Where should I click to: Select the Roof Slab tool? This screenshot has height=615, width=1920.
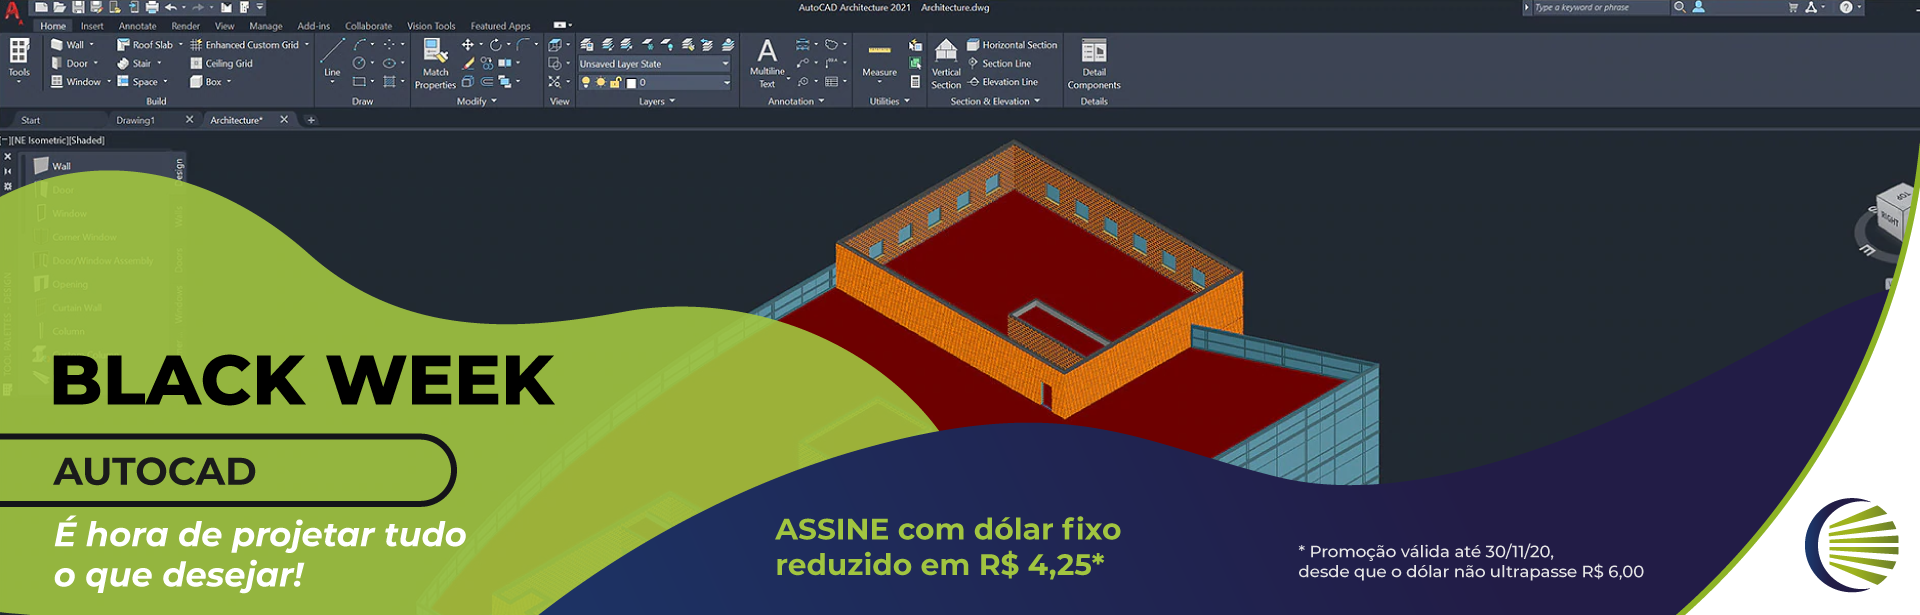(145, 45)
